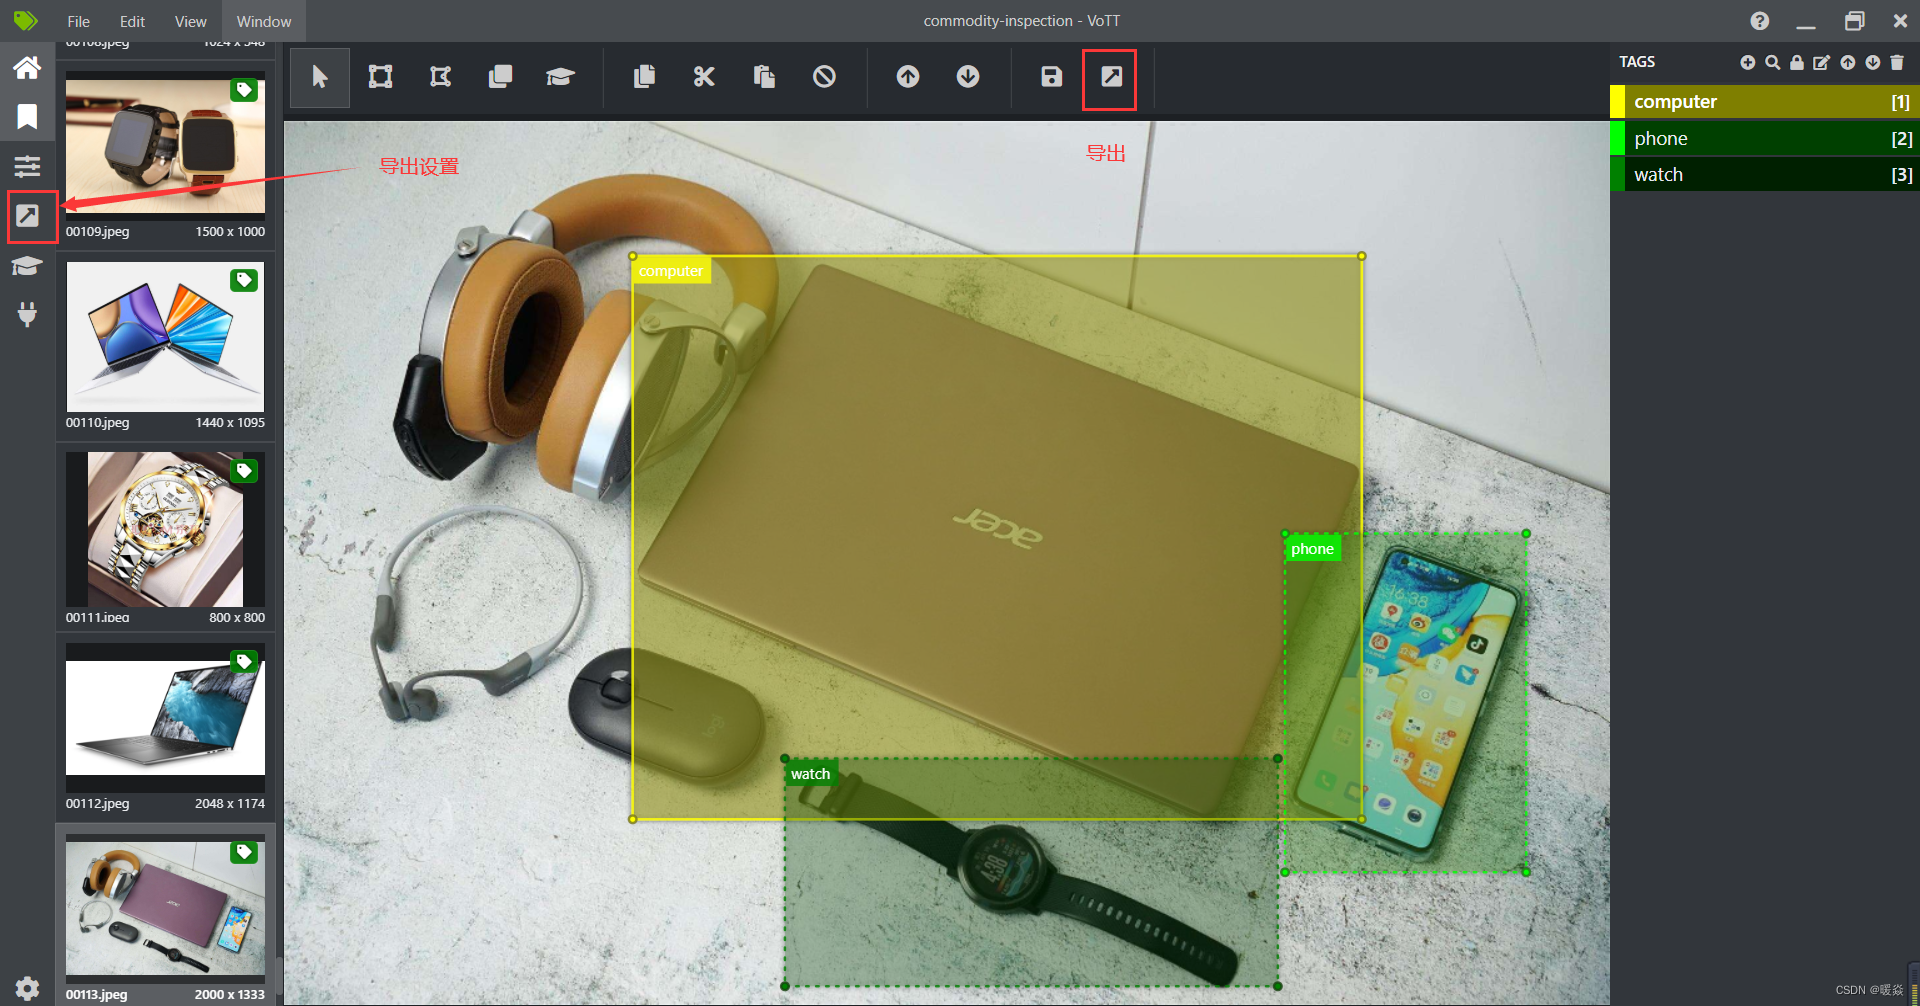Image resolution: width=1920 pixels, height=1006 pixels.
Task: Open the File menu
Action: click(x=78, y=21)
